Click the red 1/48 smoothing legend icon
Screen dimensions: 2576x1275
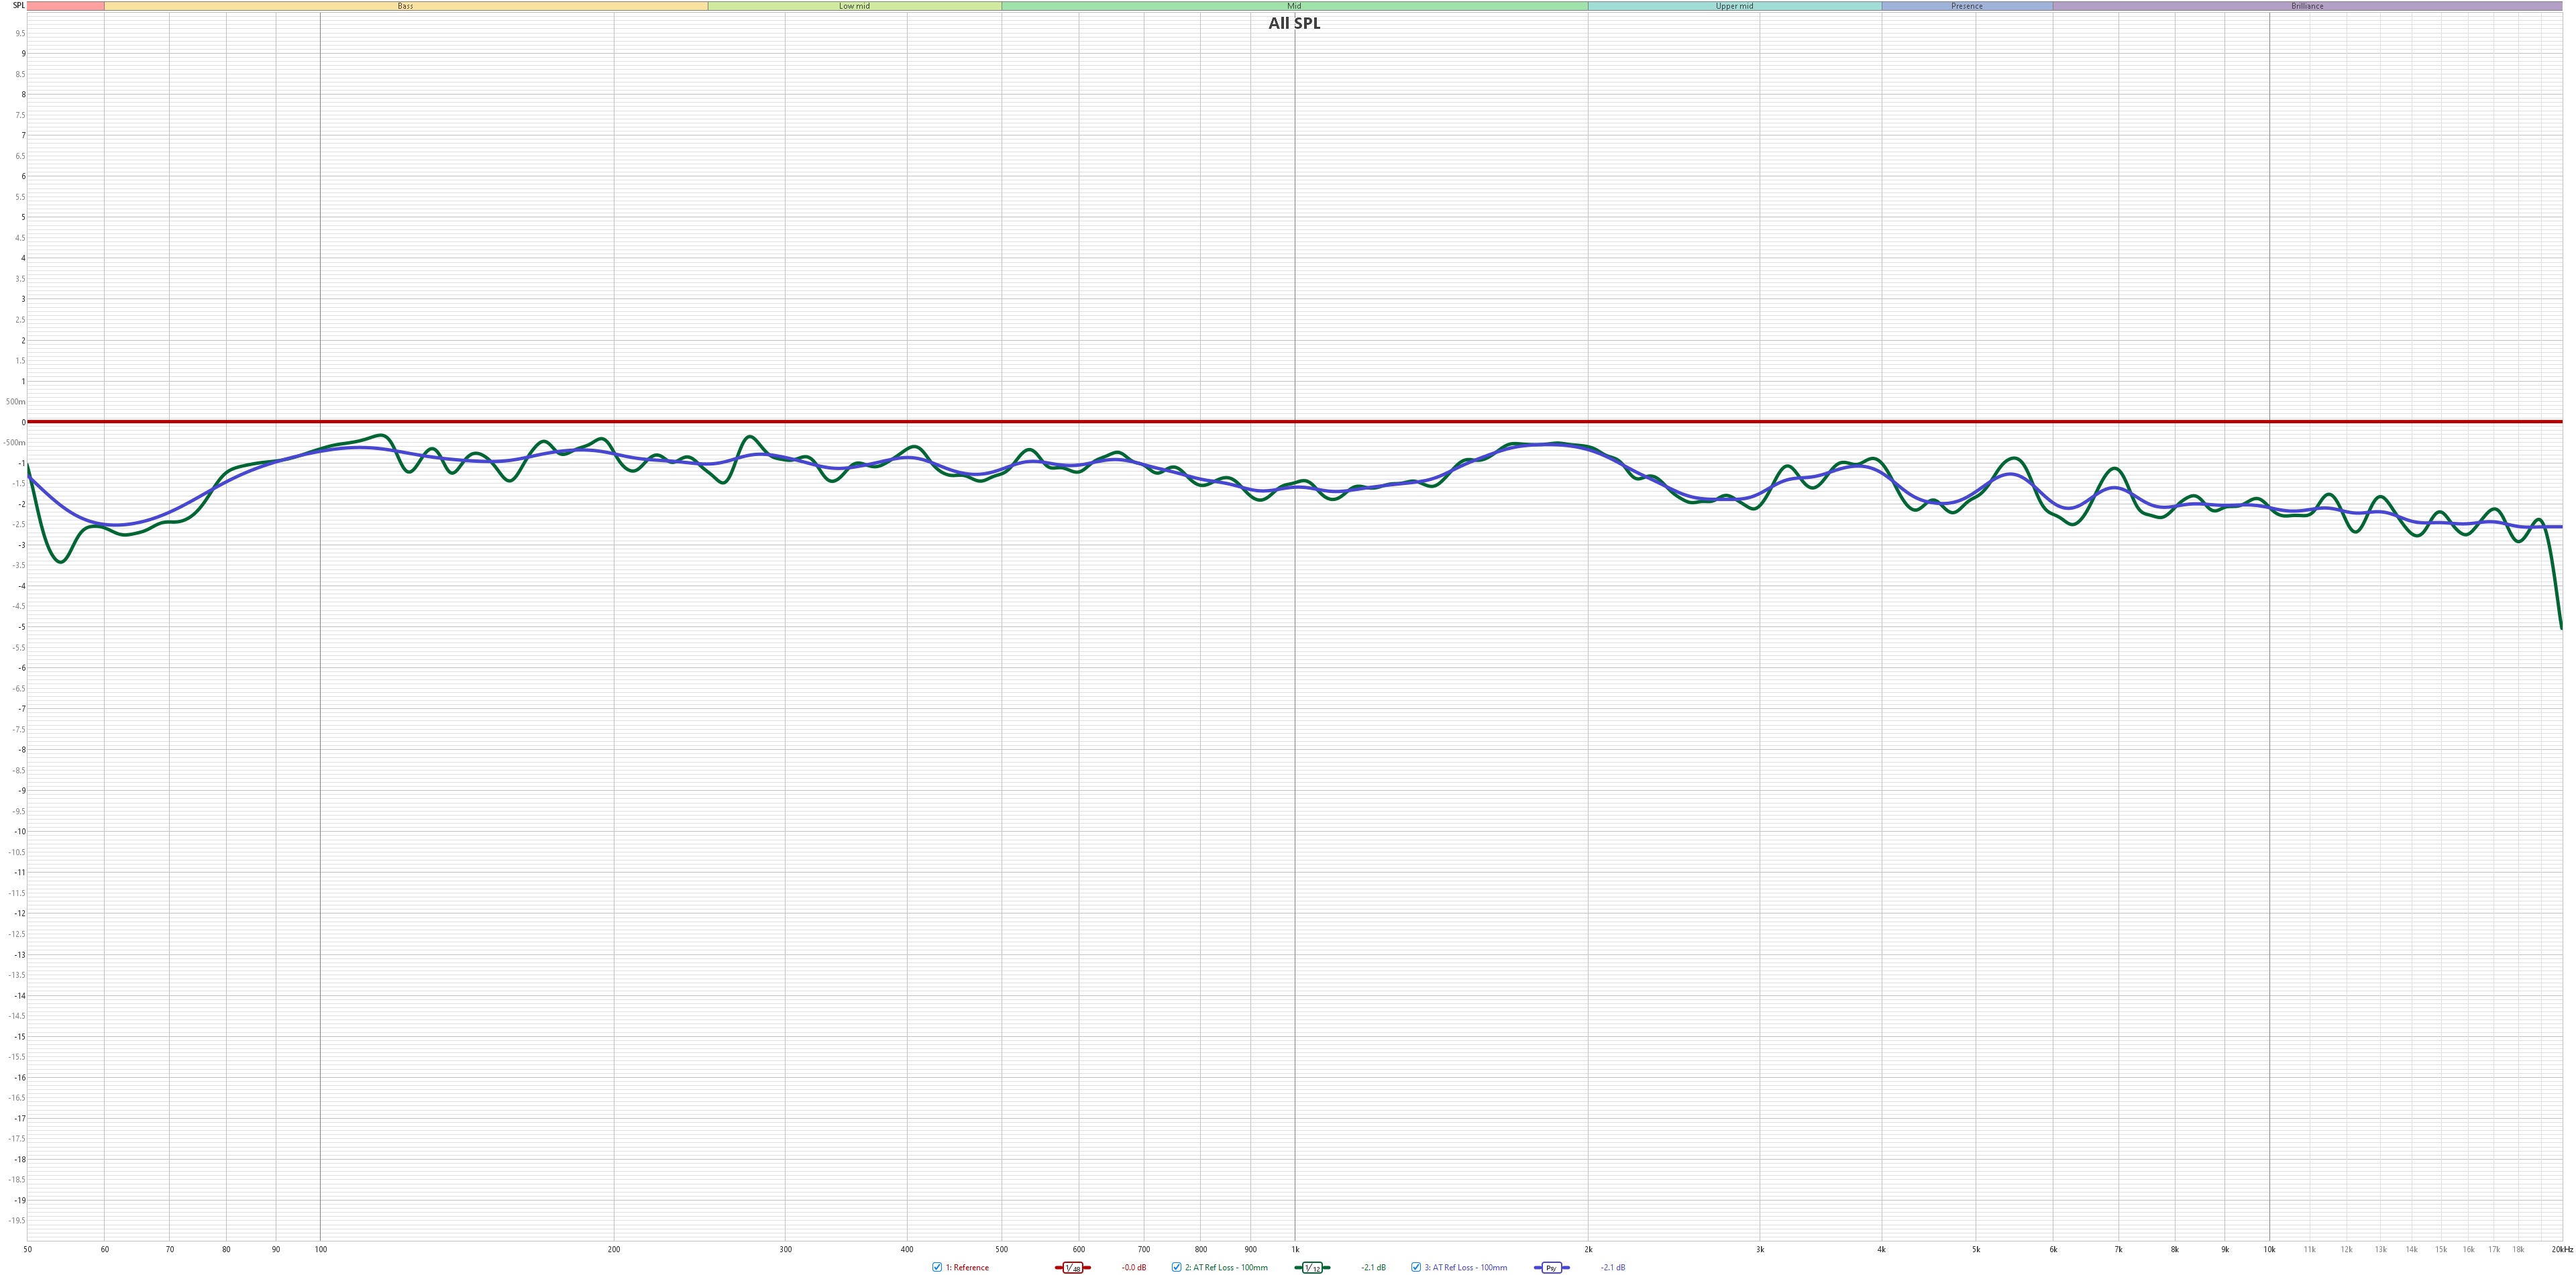(1072, 1267)
